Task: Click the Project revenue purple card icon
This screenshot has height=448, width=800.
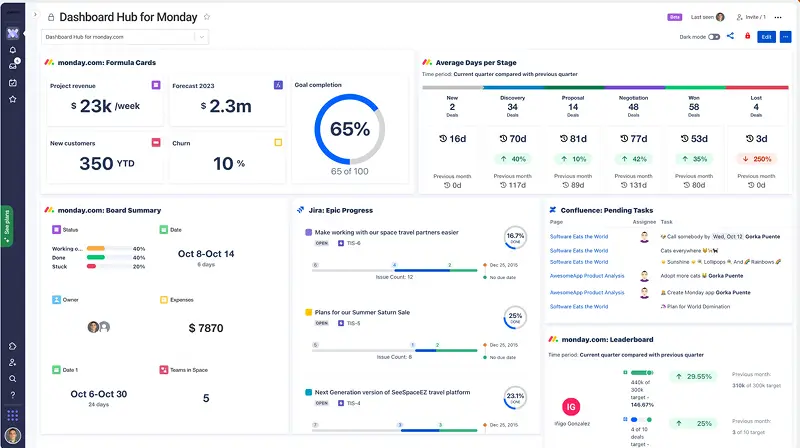Action: (156, 85)
